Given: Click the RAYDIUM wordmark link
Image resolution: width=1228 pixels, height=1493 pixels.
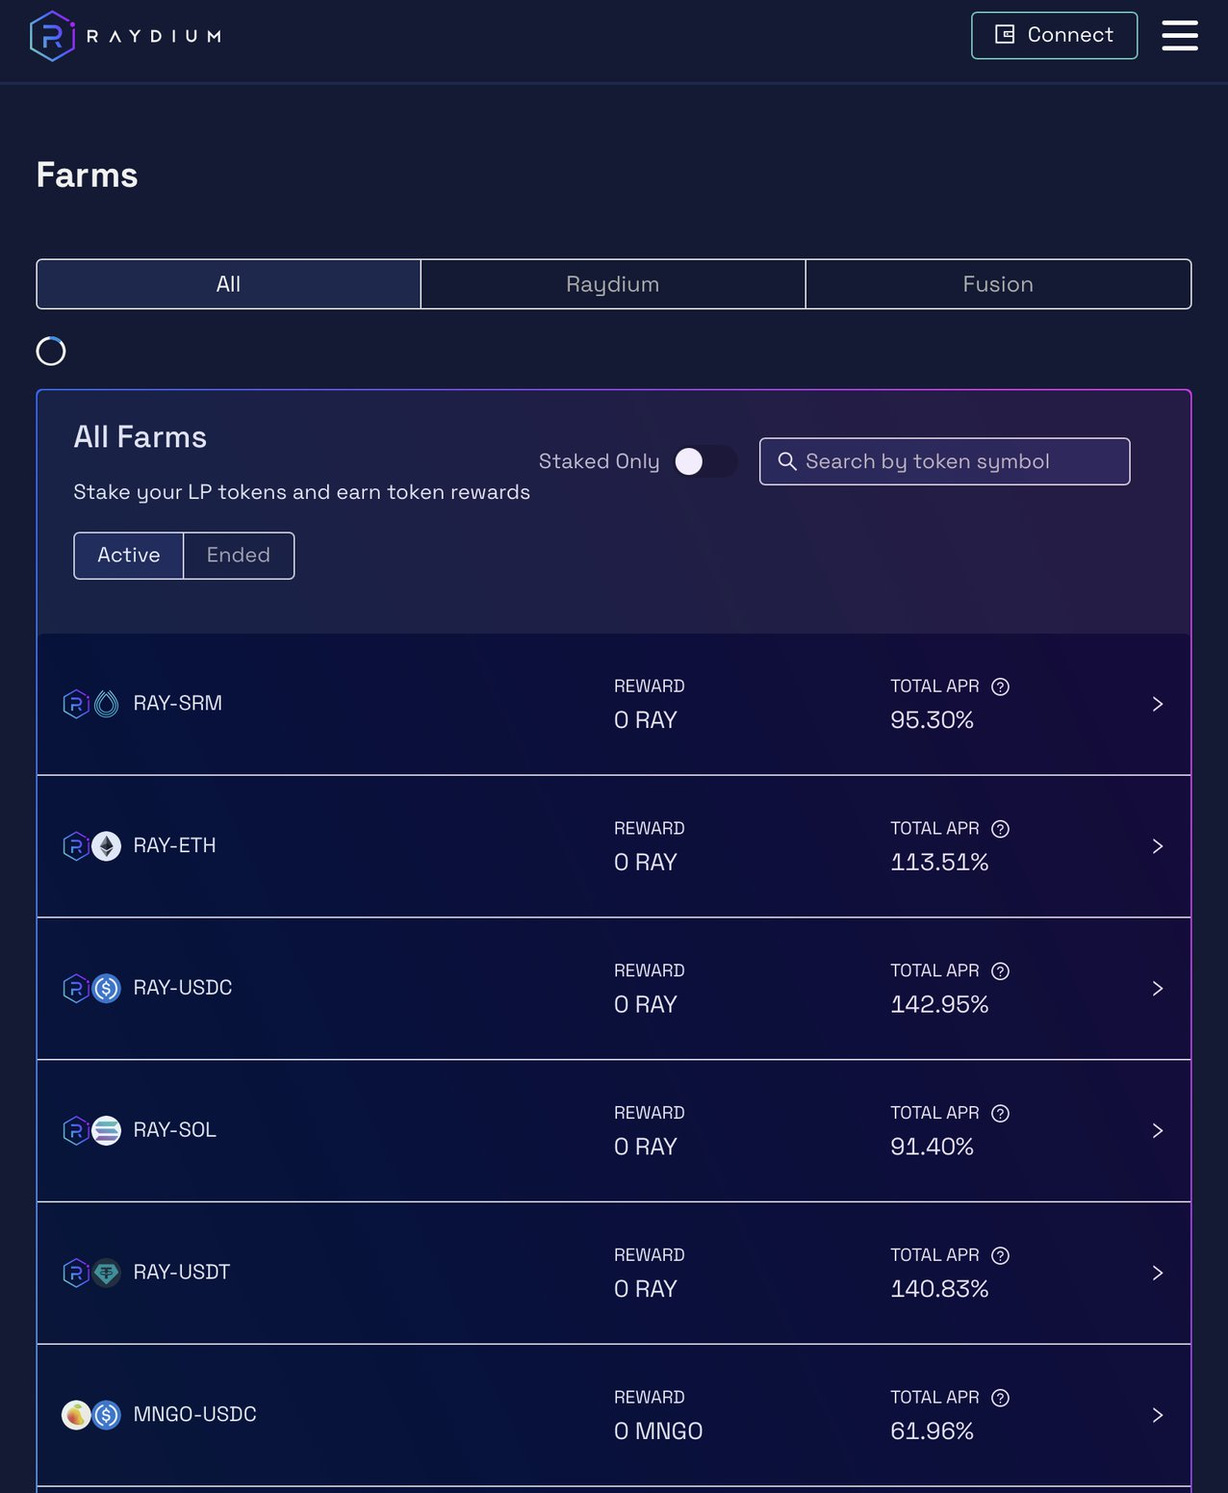Looking at the screenshot, I should [154, 36].
